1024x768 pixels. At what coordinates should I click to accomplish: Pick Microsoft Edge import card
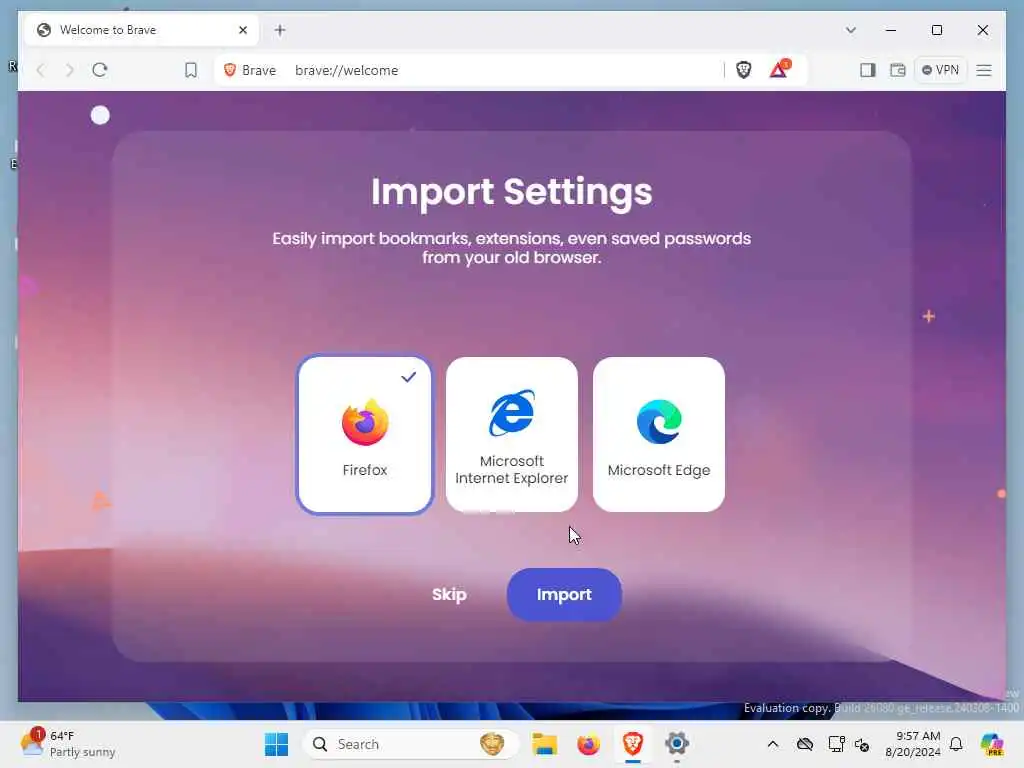pyautogui.click(x=658, y=435)
